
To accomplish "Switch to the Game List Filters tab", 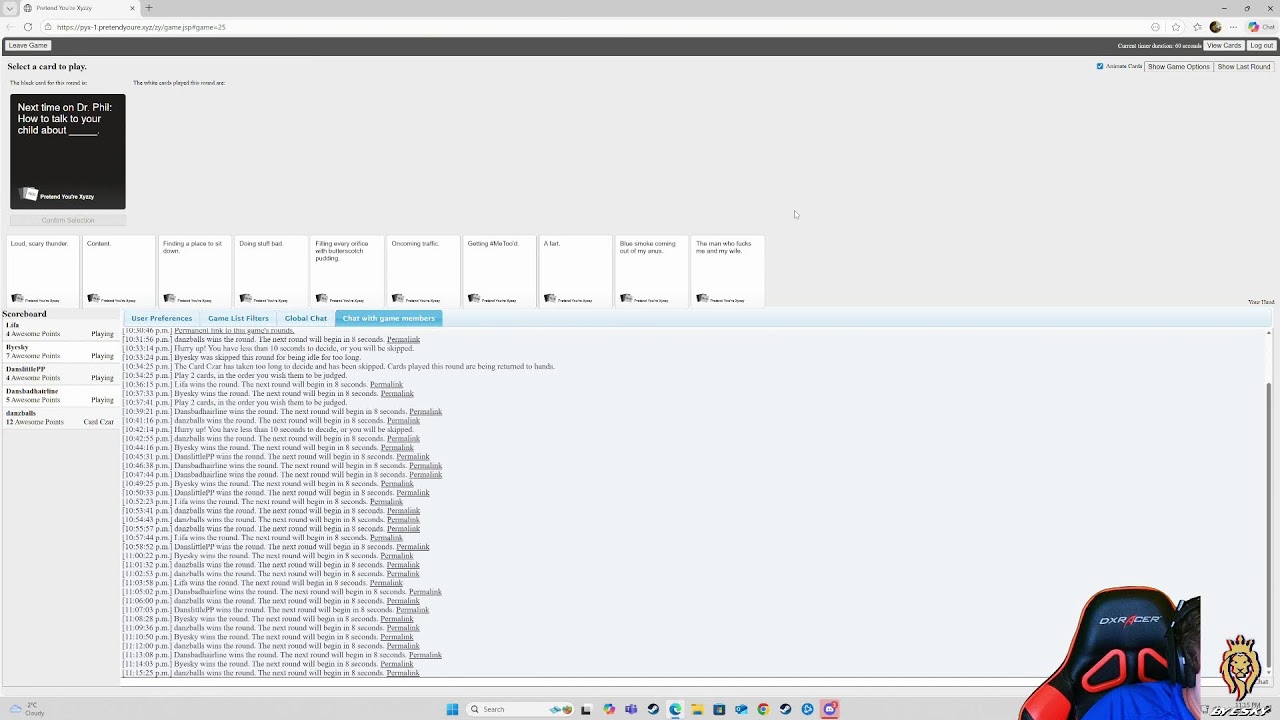I will [x=238, y=318].
